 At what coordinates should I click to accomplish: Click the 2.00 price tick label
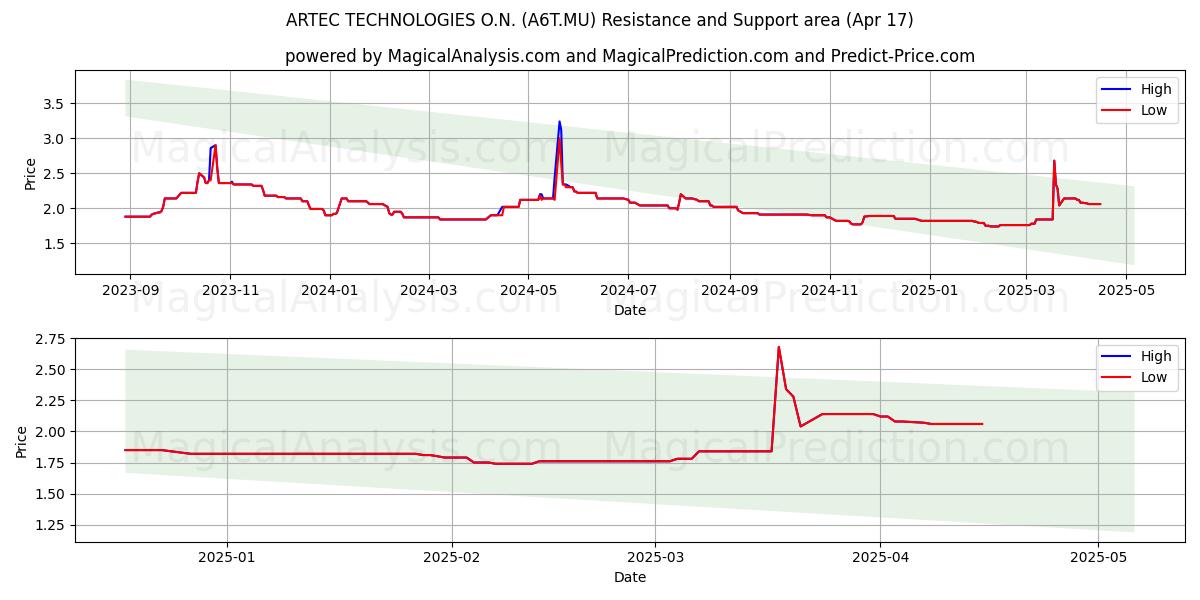tap(50, 432)
